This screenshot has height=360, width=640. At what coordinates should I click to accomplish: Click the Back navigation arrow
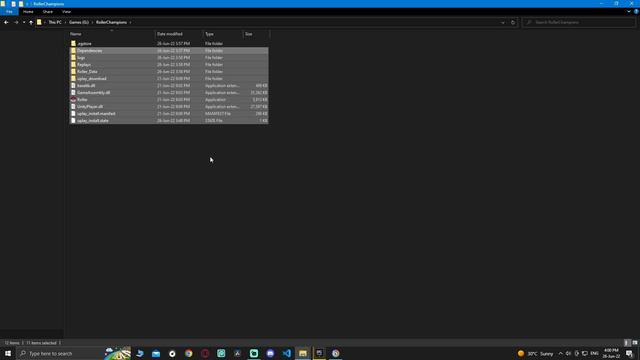[x=6, y=22]
